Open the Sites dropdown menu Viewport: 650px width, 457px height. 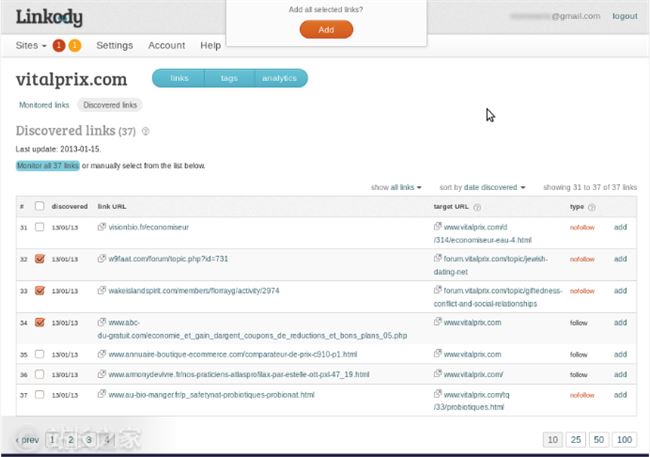pos(31,46)
